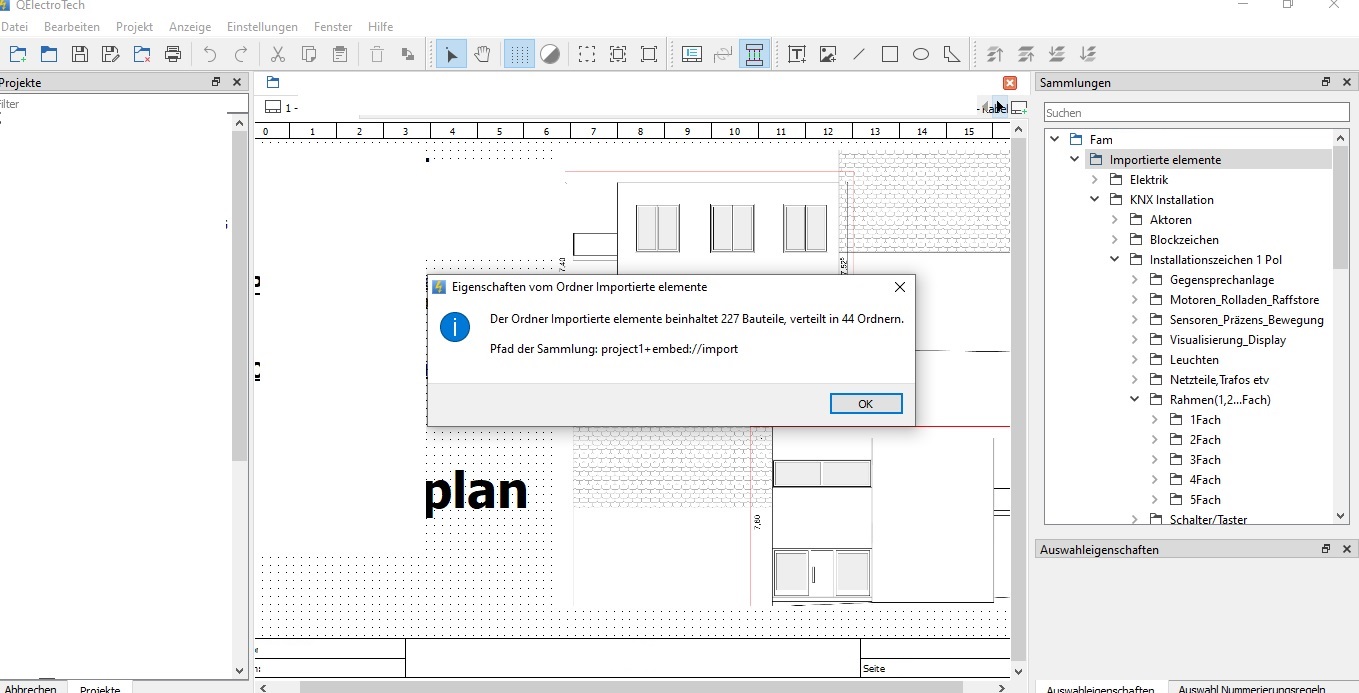Collapse the KNX Installation folder
The width and height of the screenshot is (1359, 693).
1095,200
